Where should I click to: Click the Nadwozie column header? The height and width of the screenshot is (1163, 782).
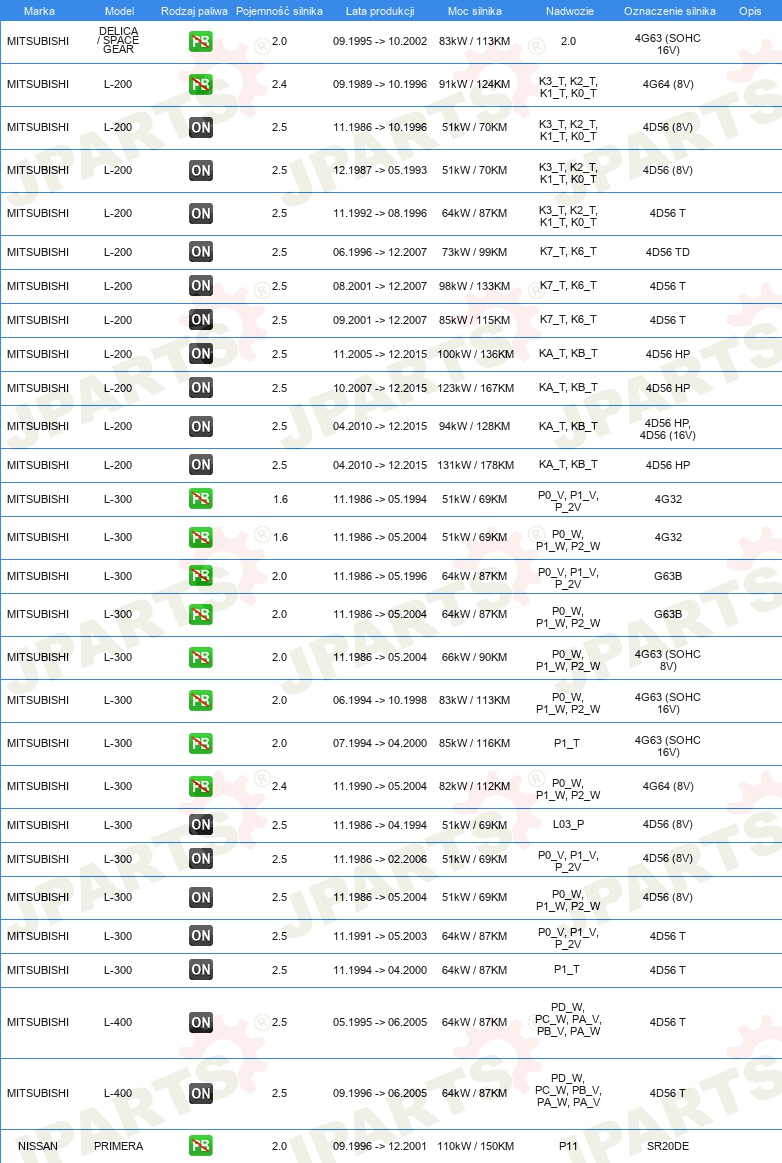click(x=570, y=11)
